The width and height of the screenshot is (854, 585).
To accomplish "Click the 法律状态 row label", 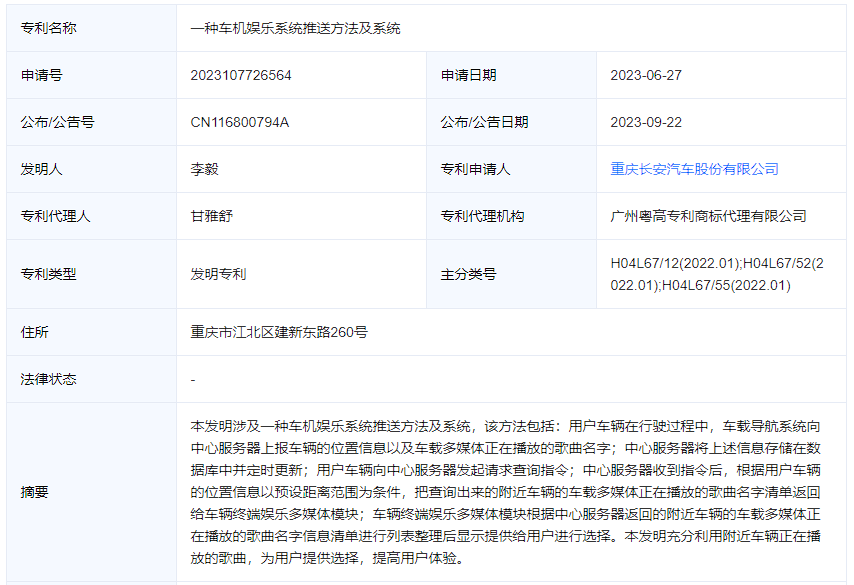I will pyautogui.click(x=48, y=379).
